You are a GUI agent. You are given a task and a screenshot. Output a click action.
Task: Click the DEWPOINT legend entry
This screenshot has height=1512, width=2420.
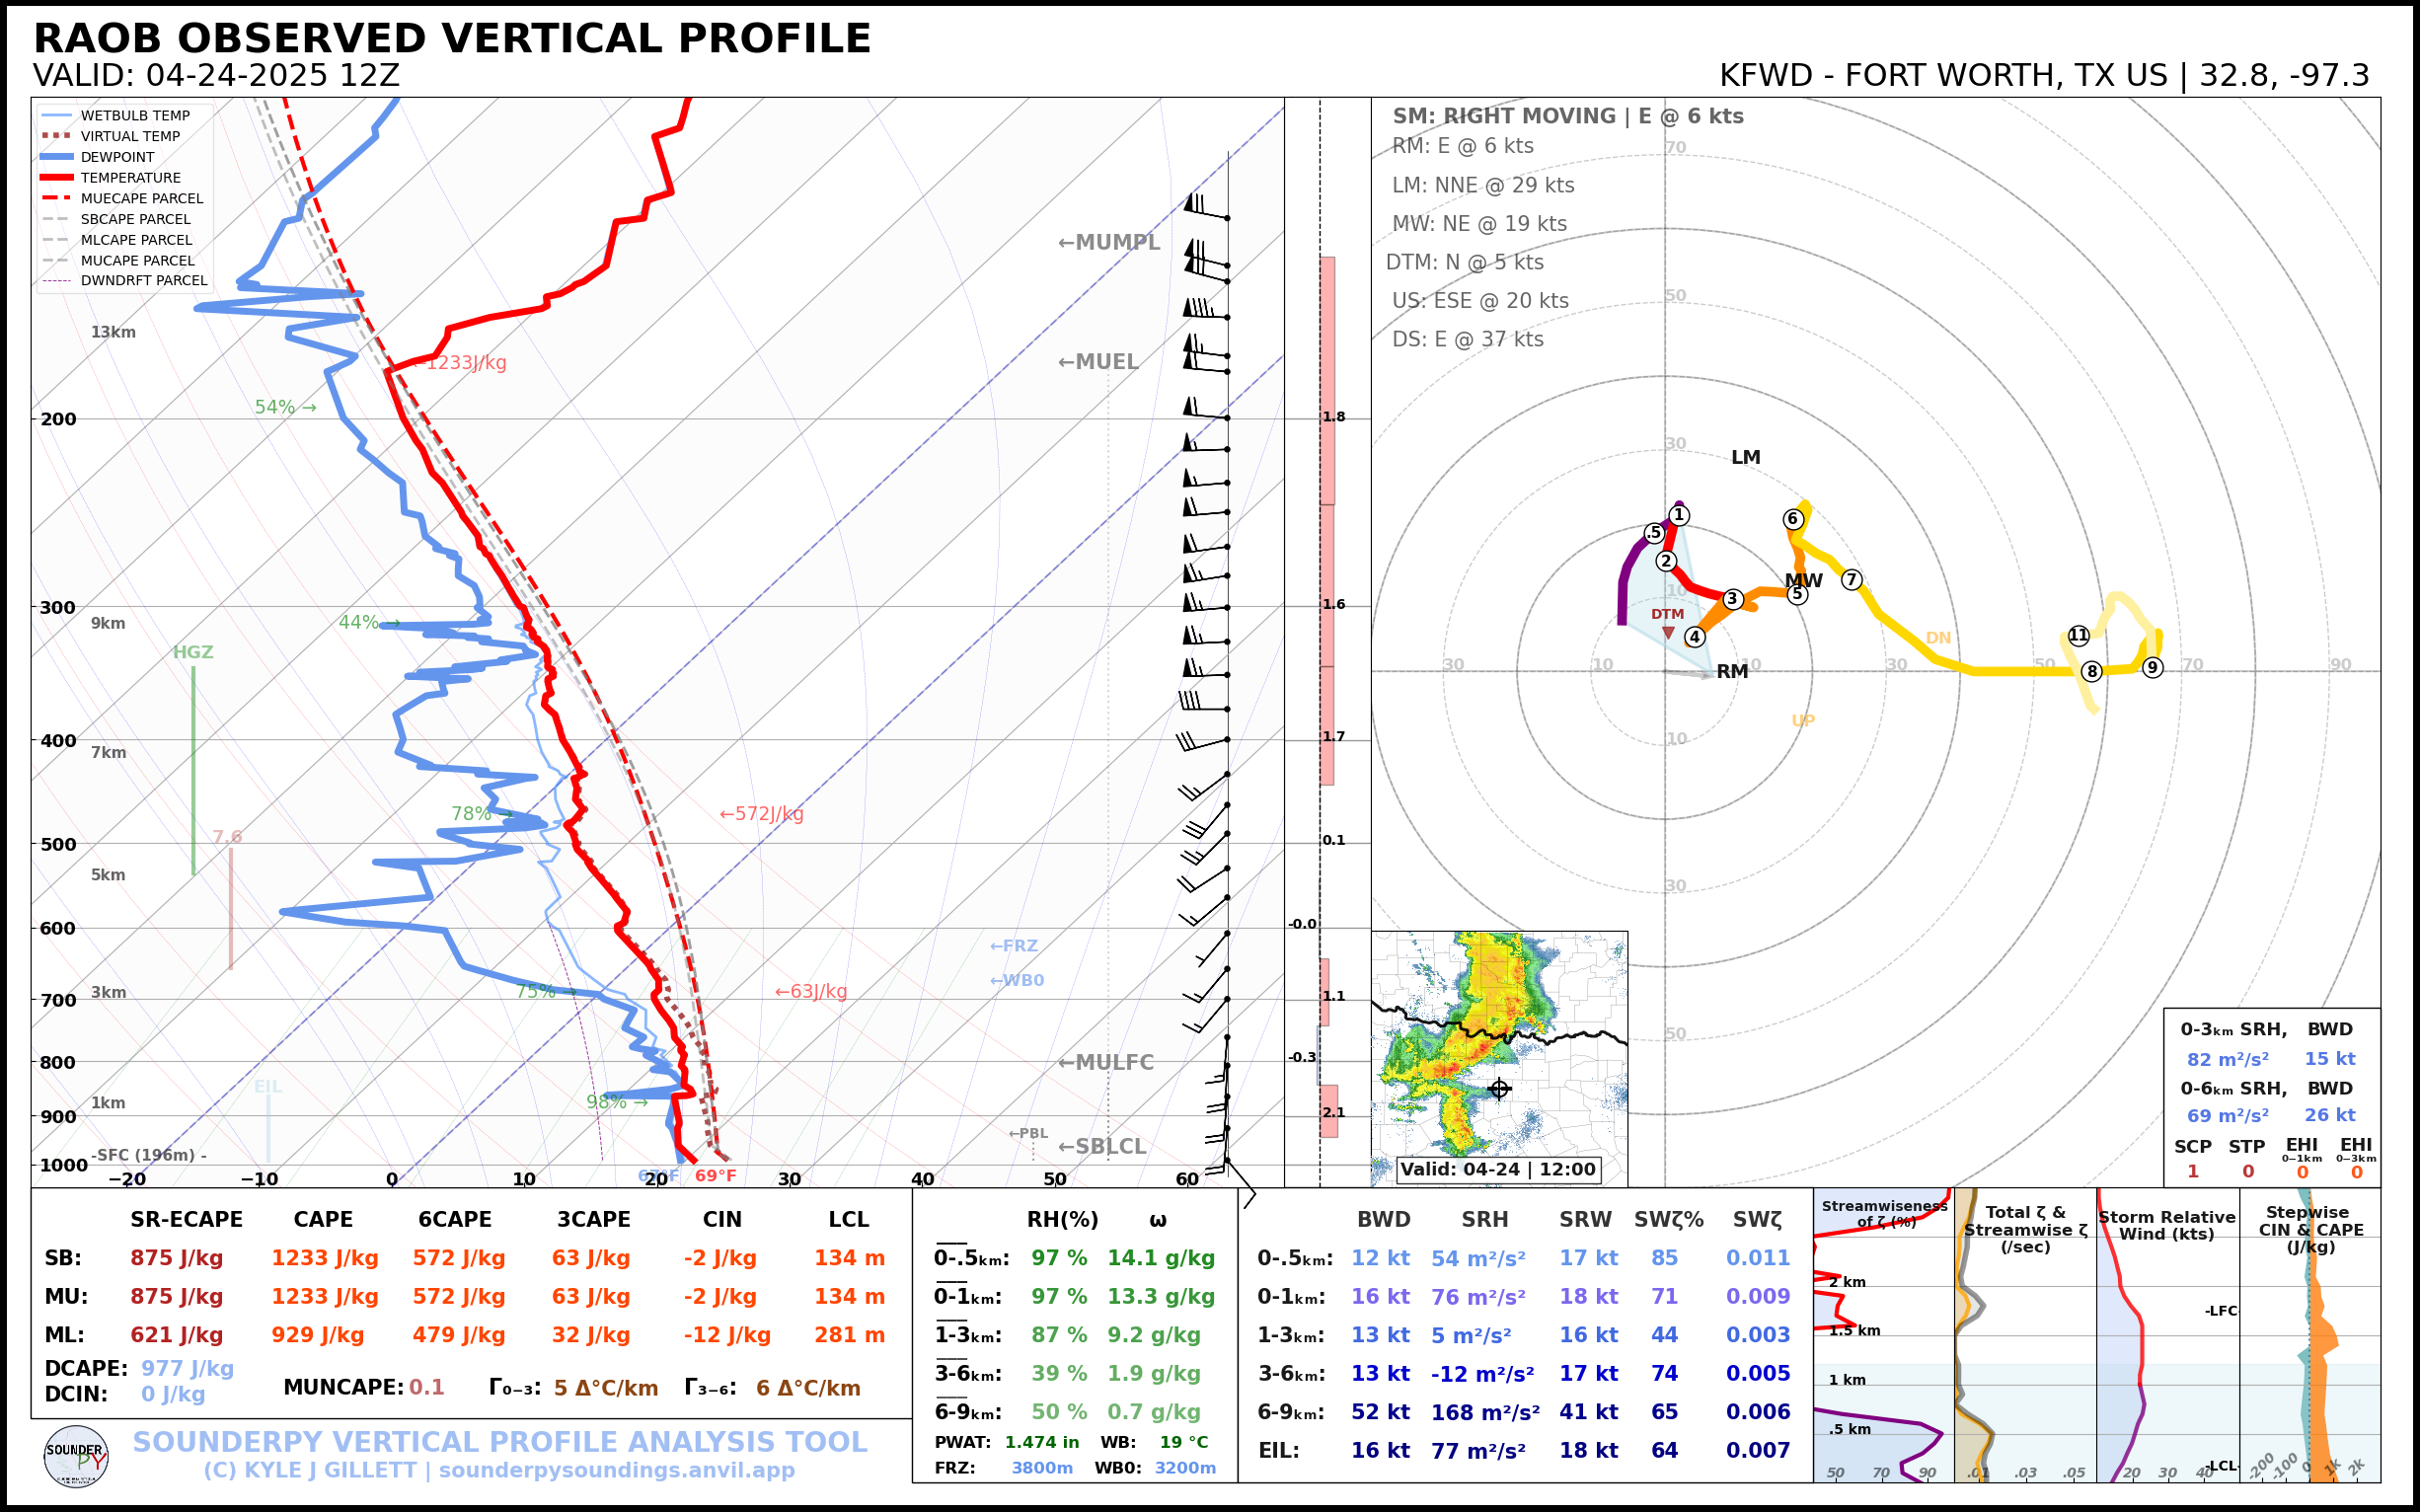point(117,157)
